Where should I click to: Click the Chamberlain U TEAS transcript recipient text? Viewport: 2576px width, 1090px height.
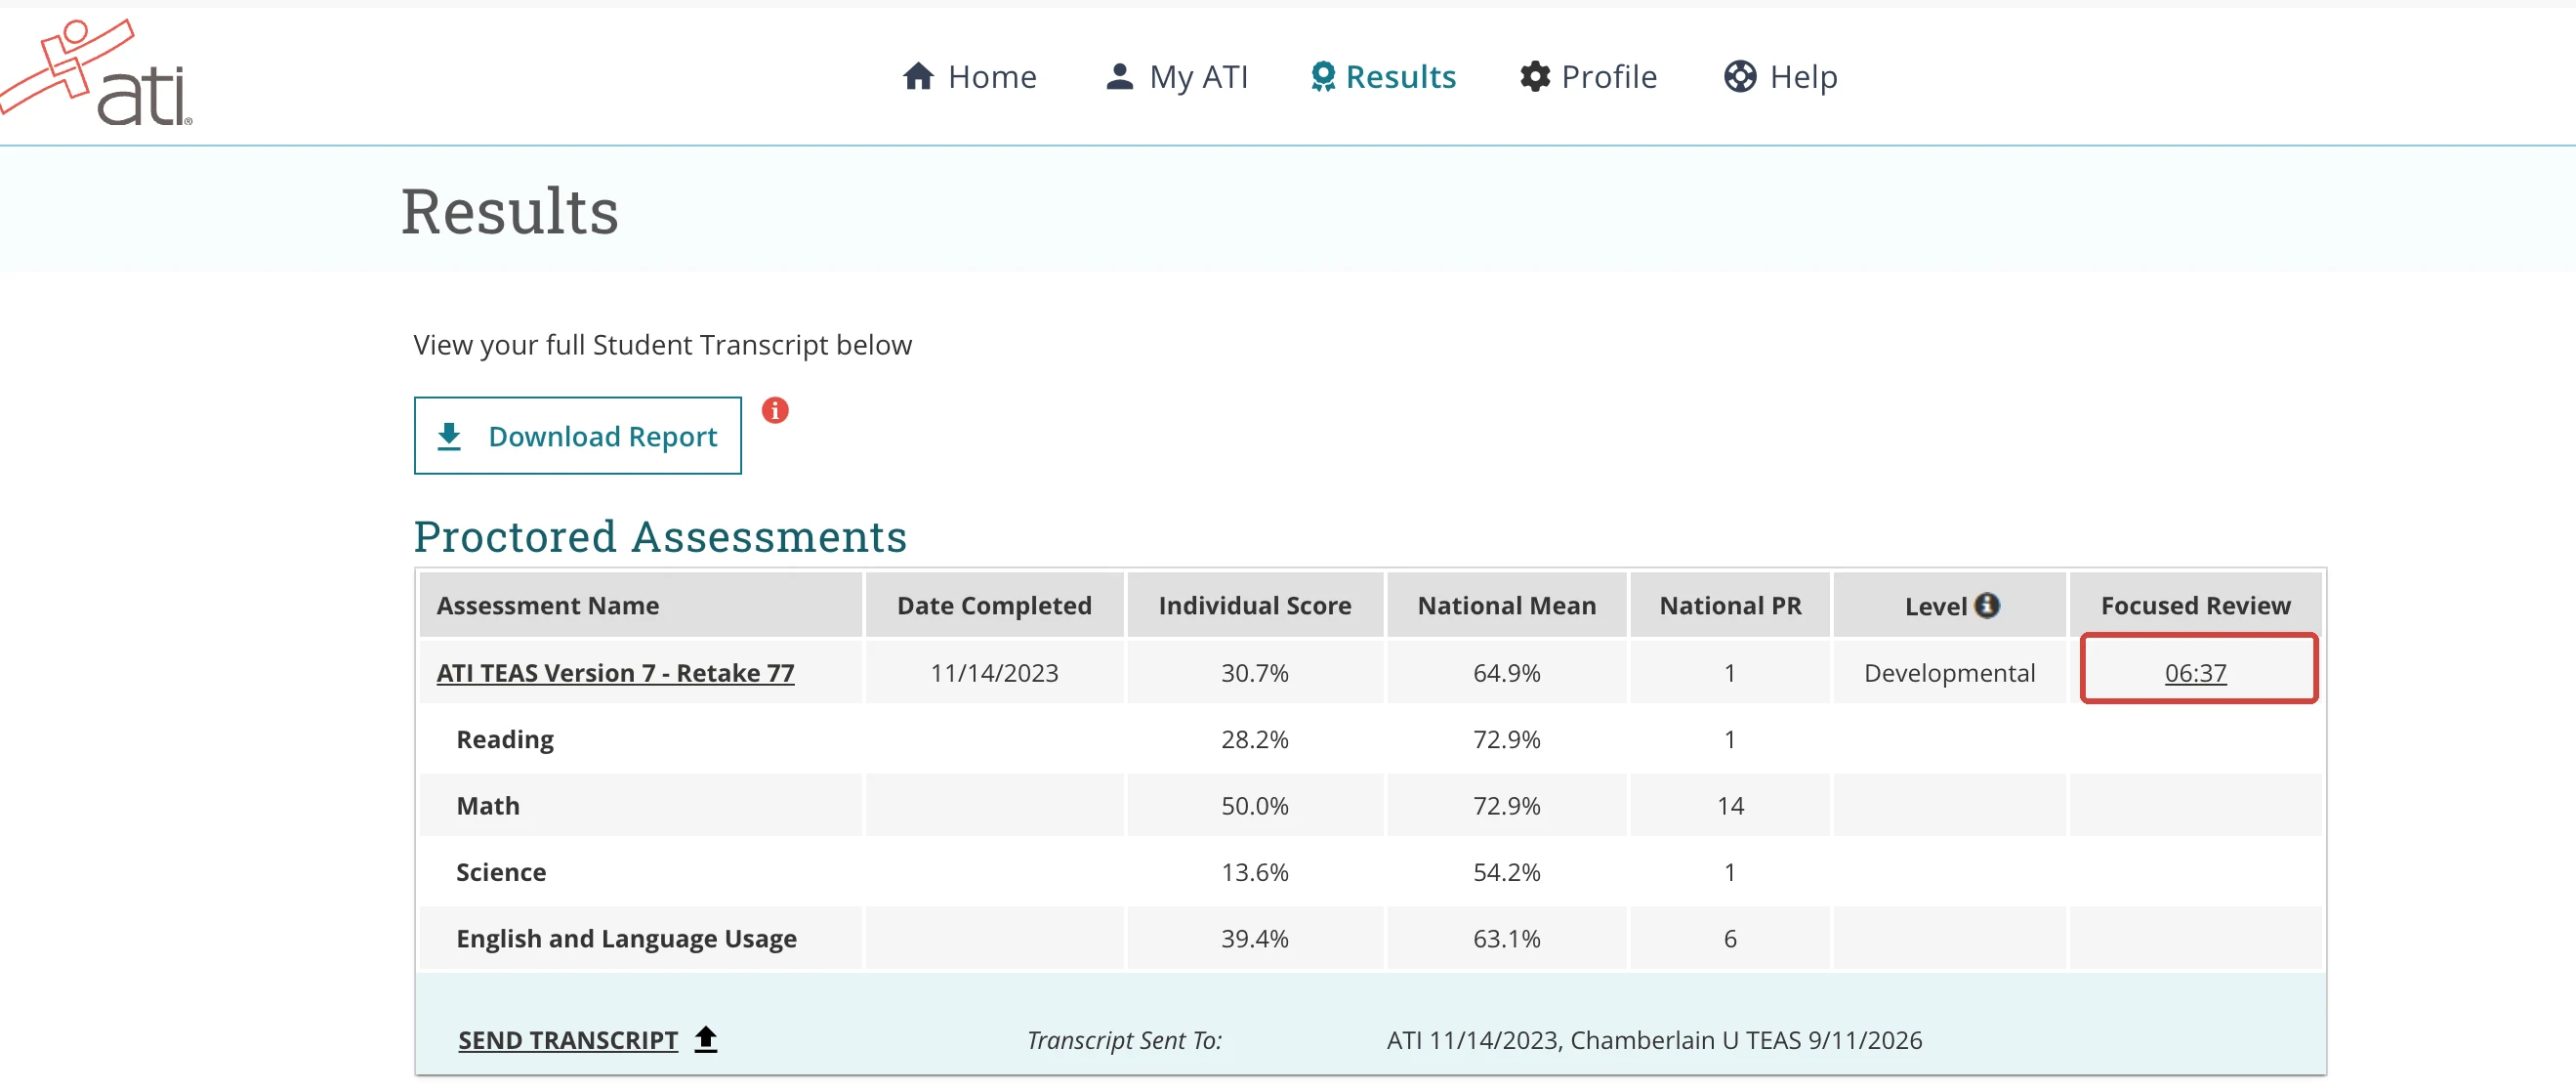click(x=1746, y=1040)
